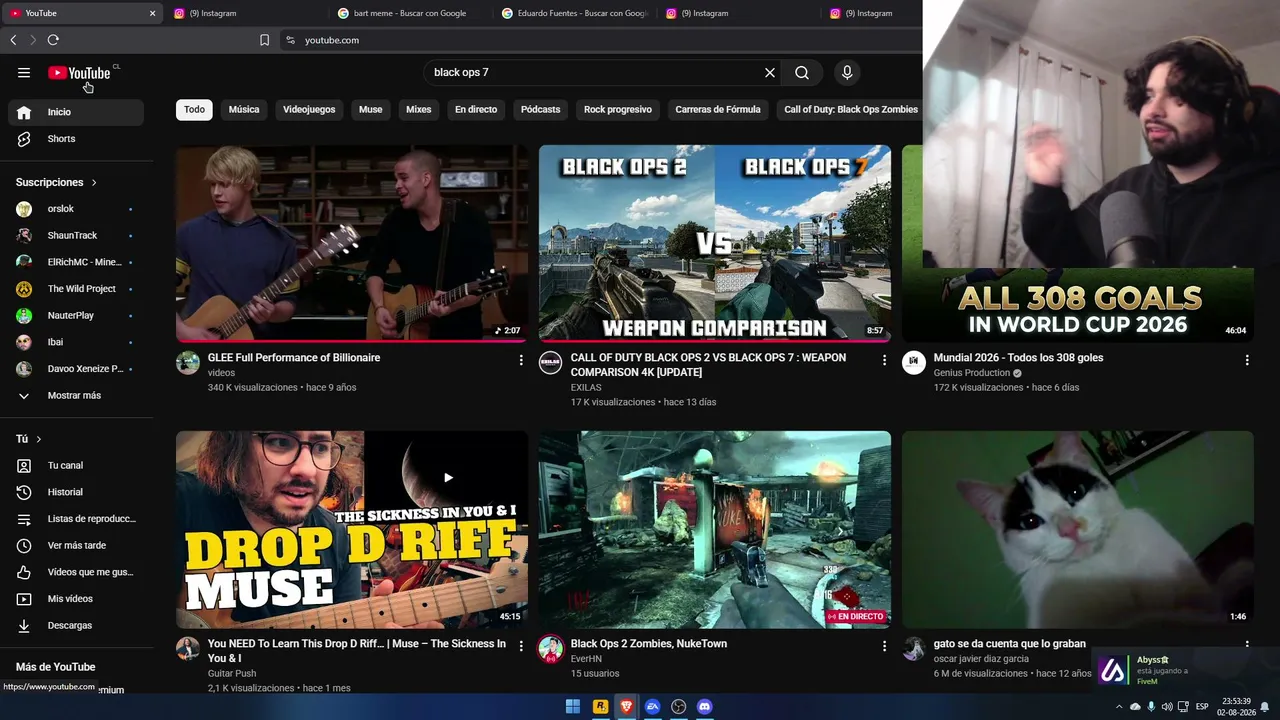Clear the search text with the X
The height and width of the screenshot is (720, 1280).
[x=770, y=72]
